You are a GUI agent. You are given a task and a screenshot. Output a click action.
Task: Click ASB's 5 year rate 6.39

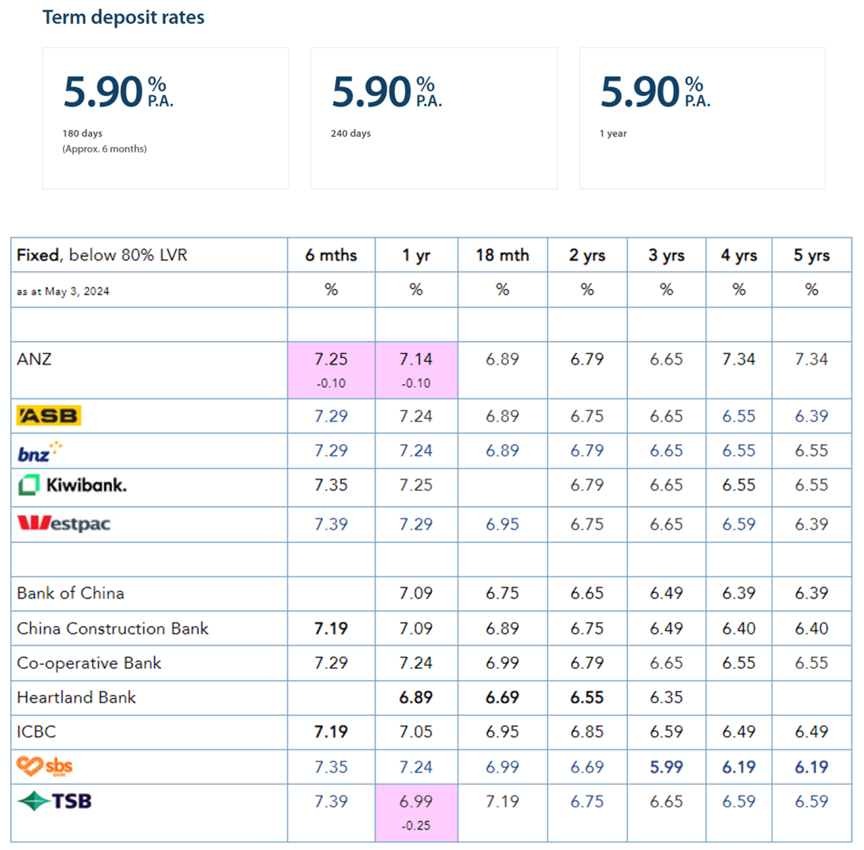(812, 416)
